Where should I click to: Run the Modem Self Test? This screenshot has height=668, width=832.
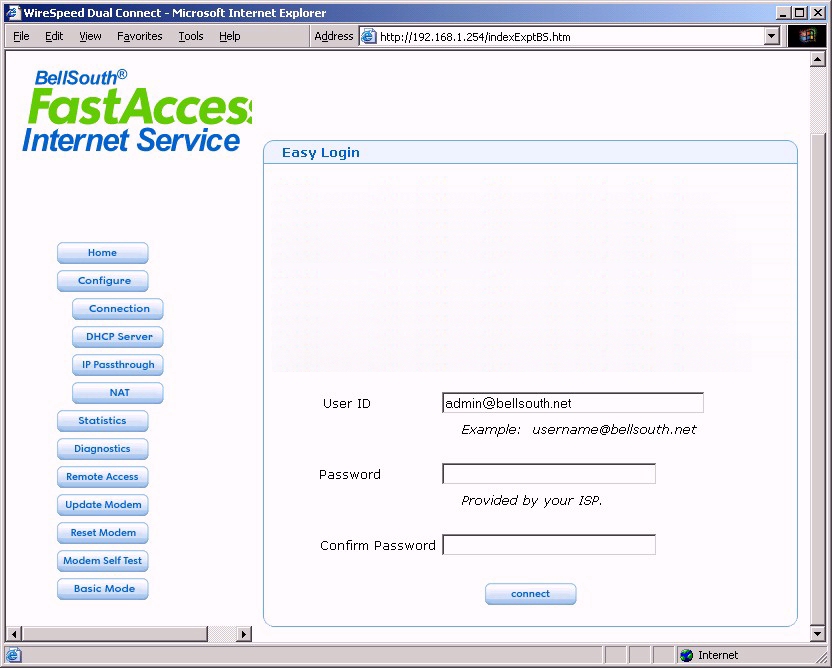pos(102,561)
